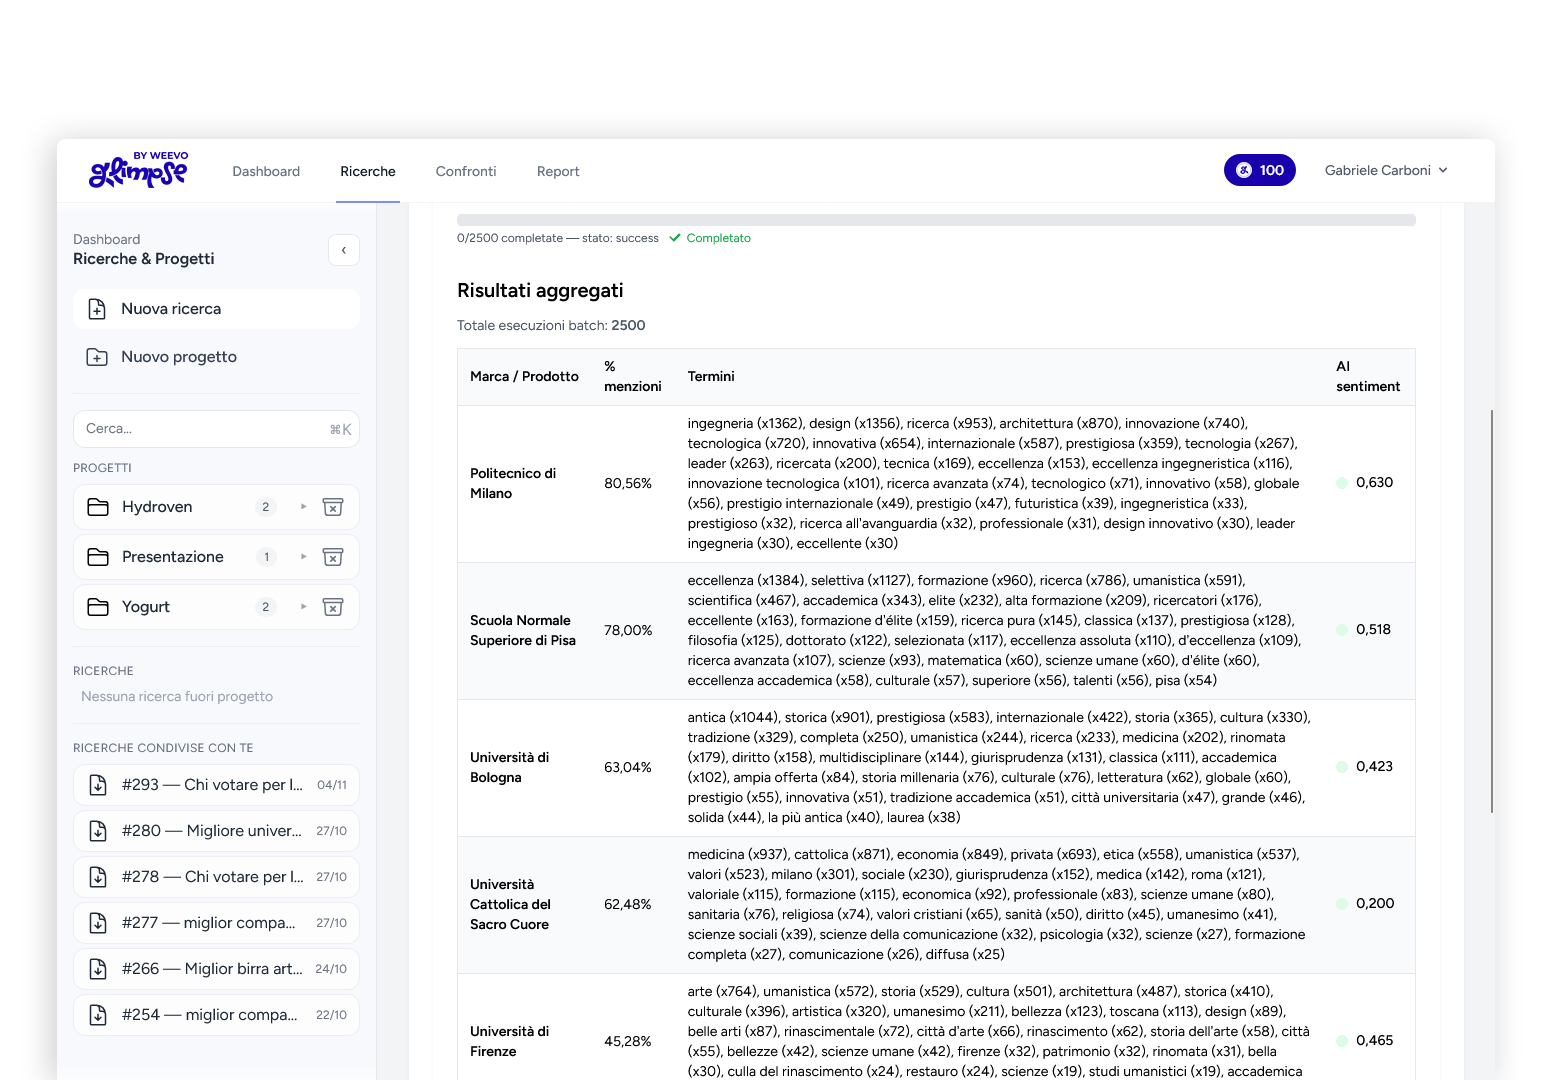Click the trash icon next to Presentazione

(x=334, y=557)
